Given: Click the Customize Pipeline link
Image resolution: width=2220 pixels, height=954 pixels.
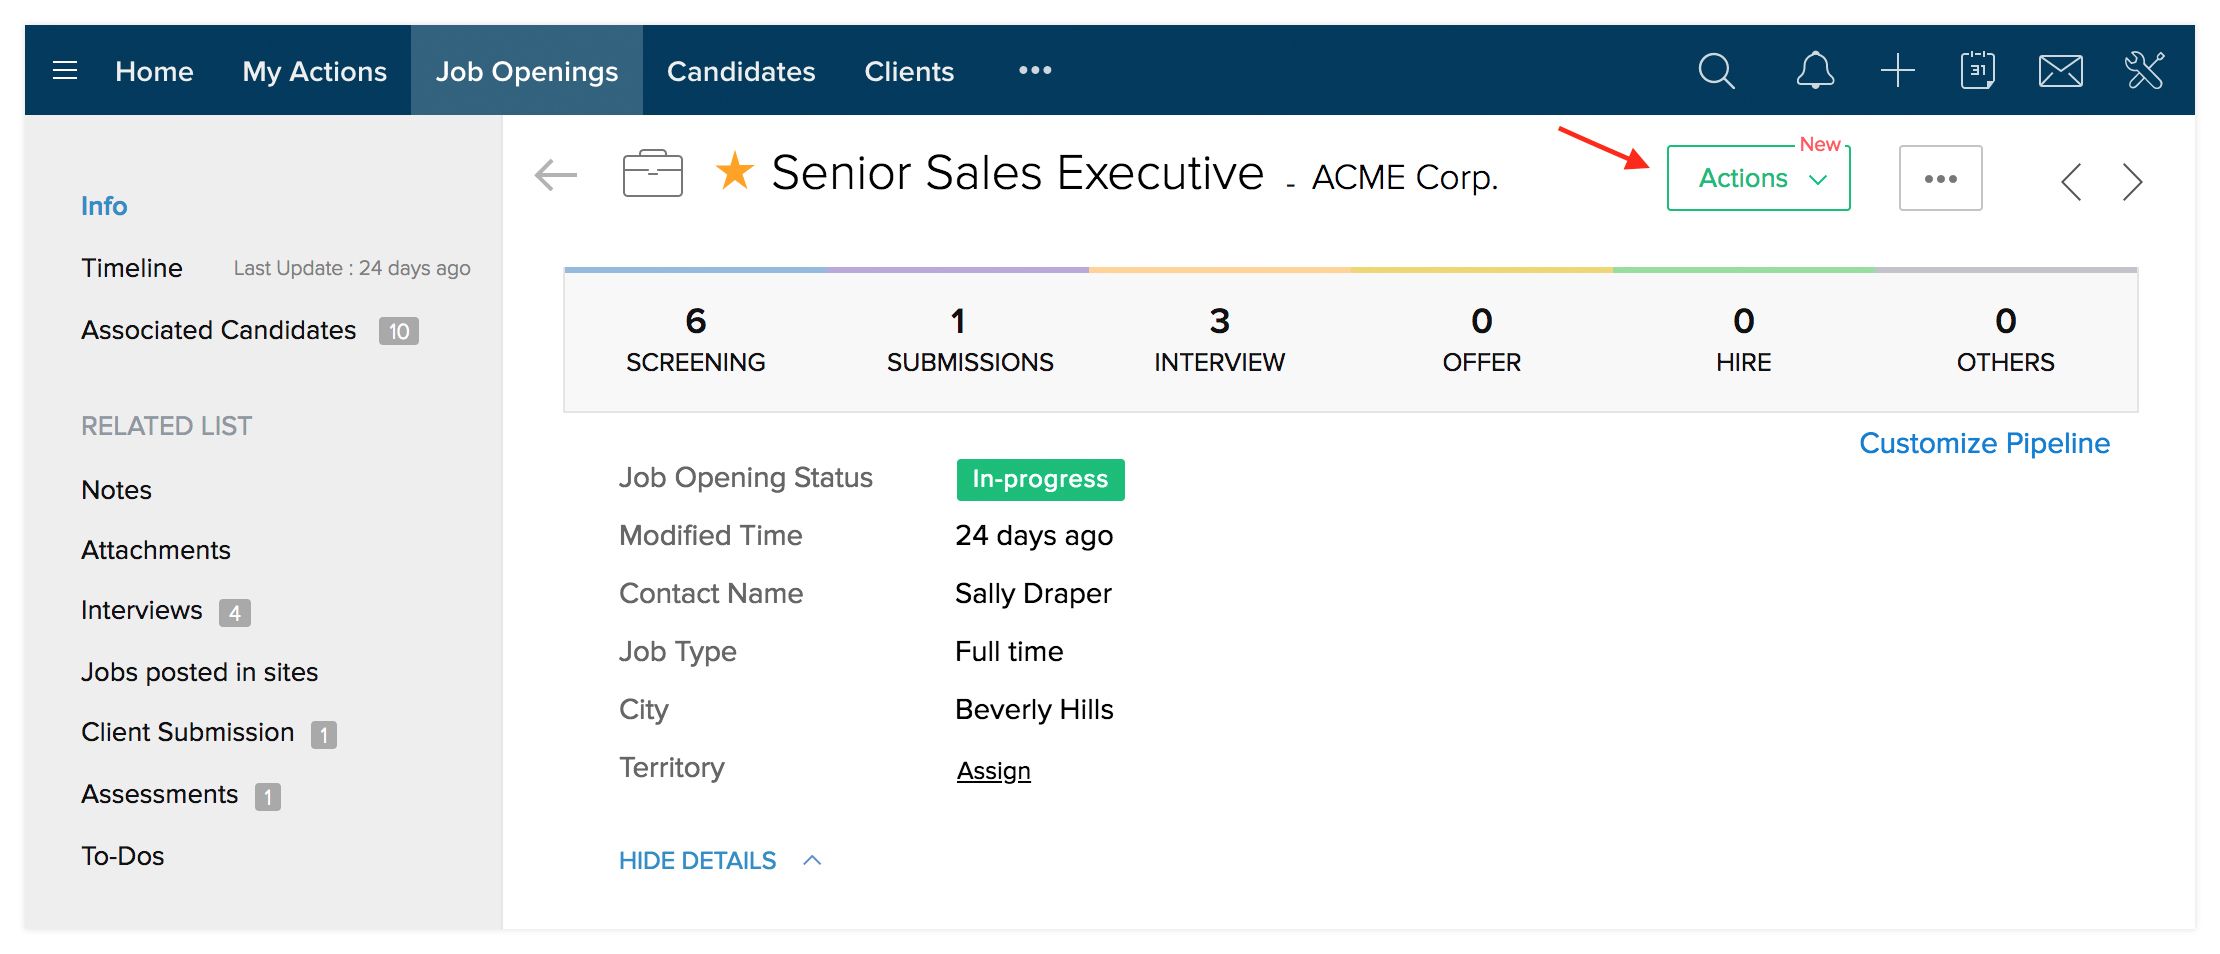Looking at the screenshot, I should point(1984,444).
